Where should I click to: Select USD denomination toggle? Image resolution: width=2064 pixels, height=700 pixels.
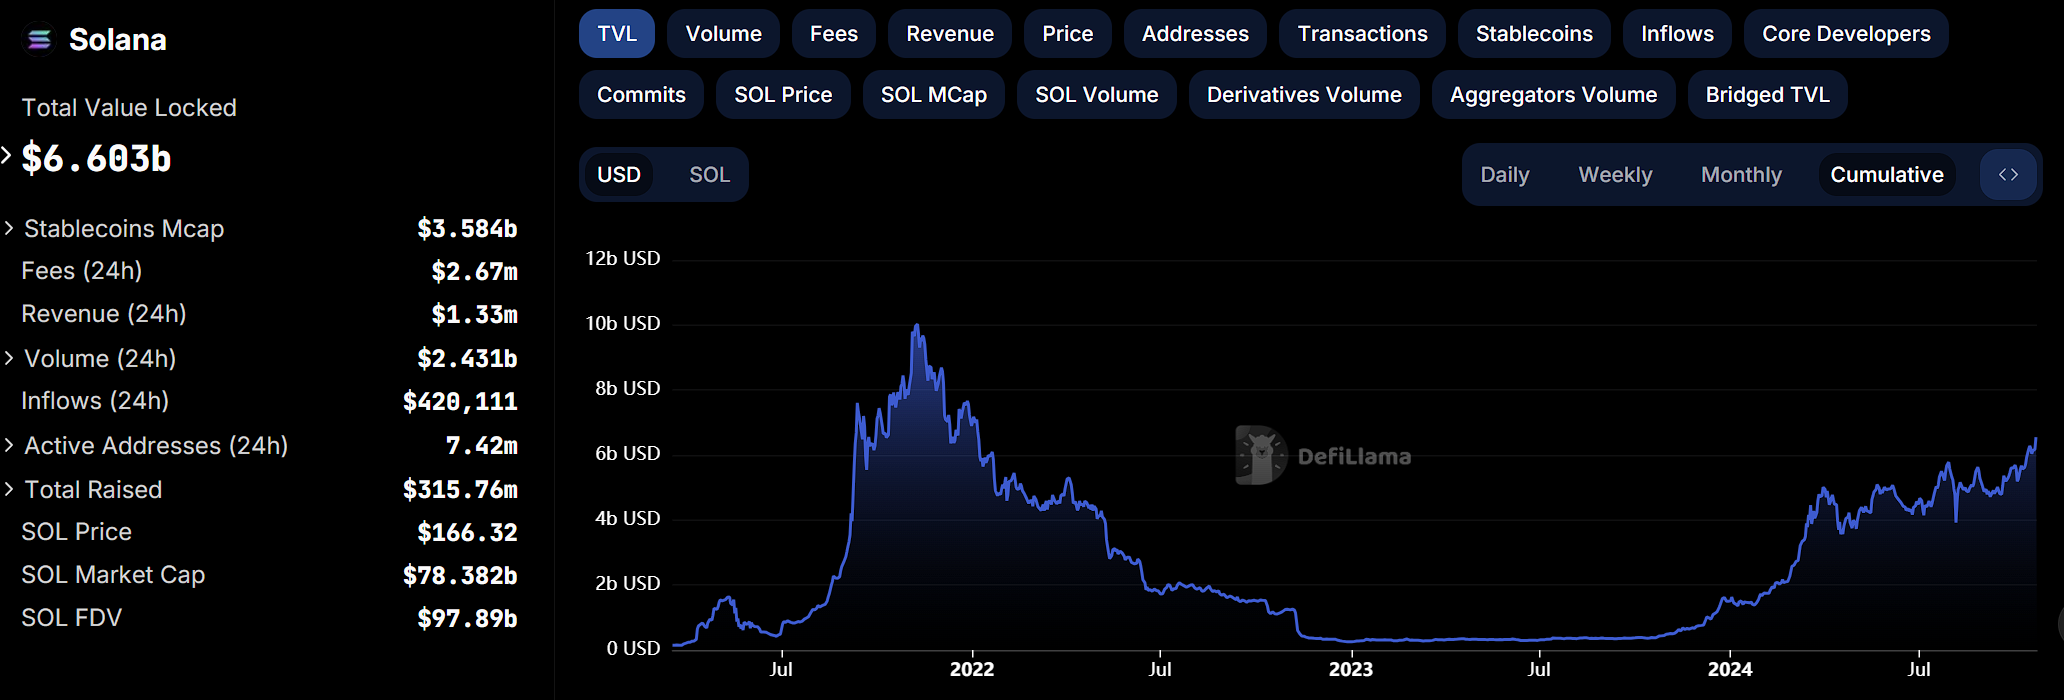(619, 175)
